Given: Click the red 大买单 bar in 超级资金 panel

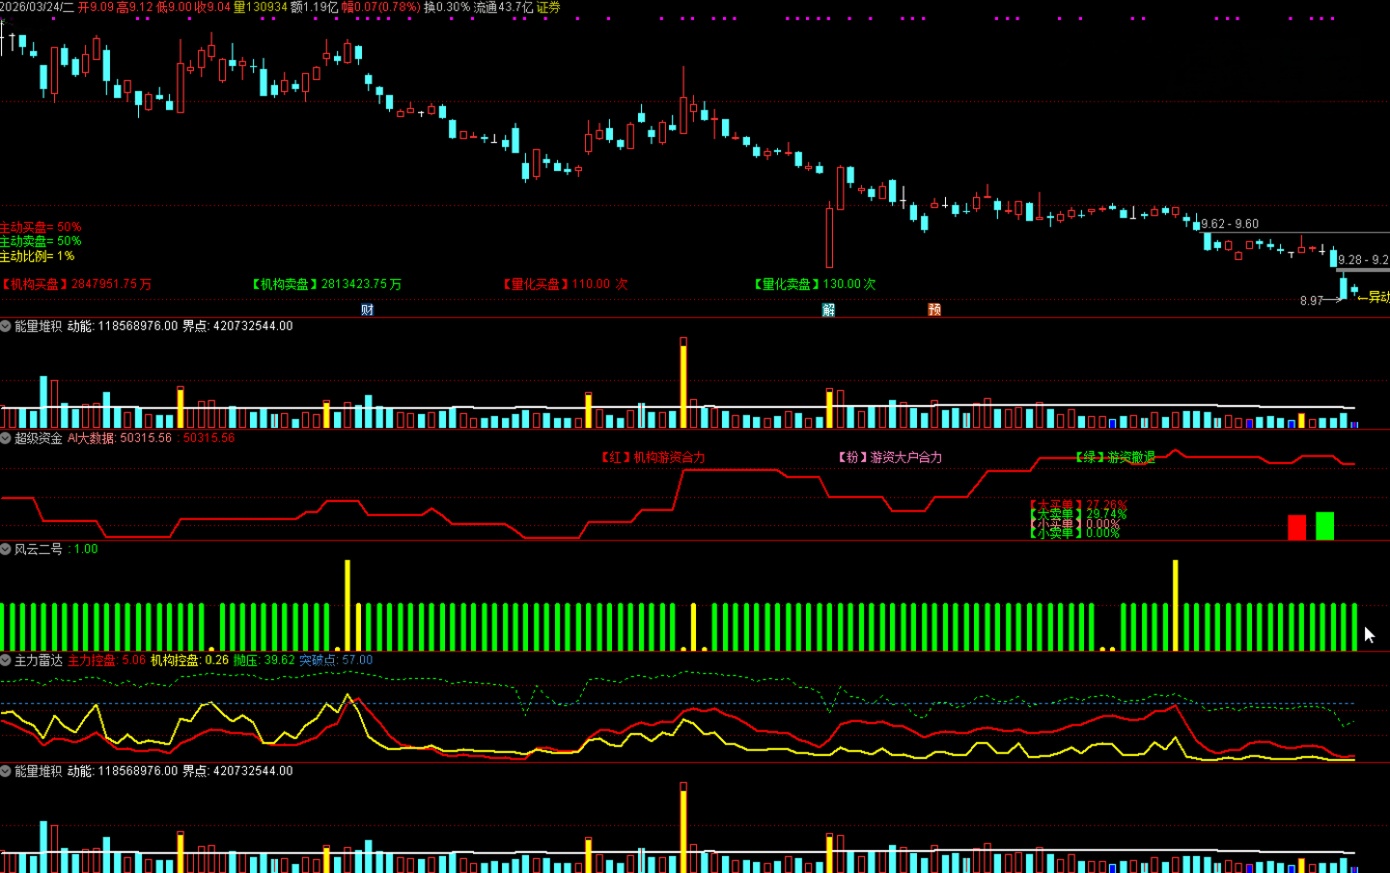Looking at the screenshot, I should 1296,527.
